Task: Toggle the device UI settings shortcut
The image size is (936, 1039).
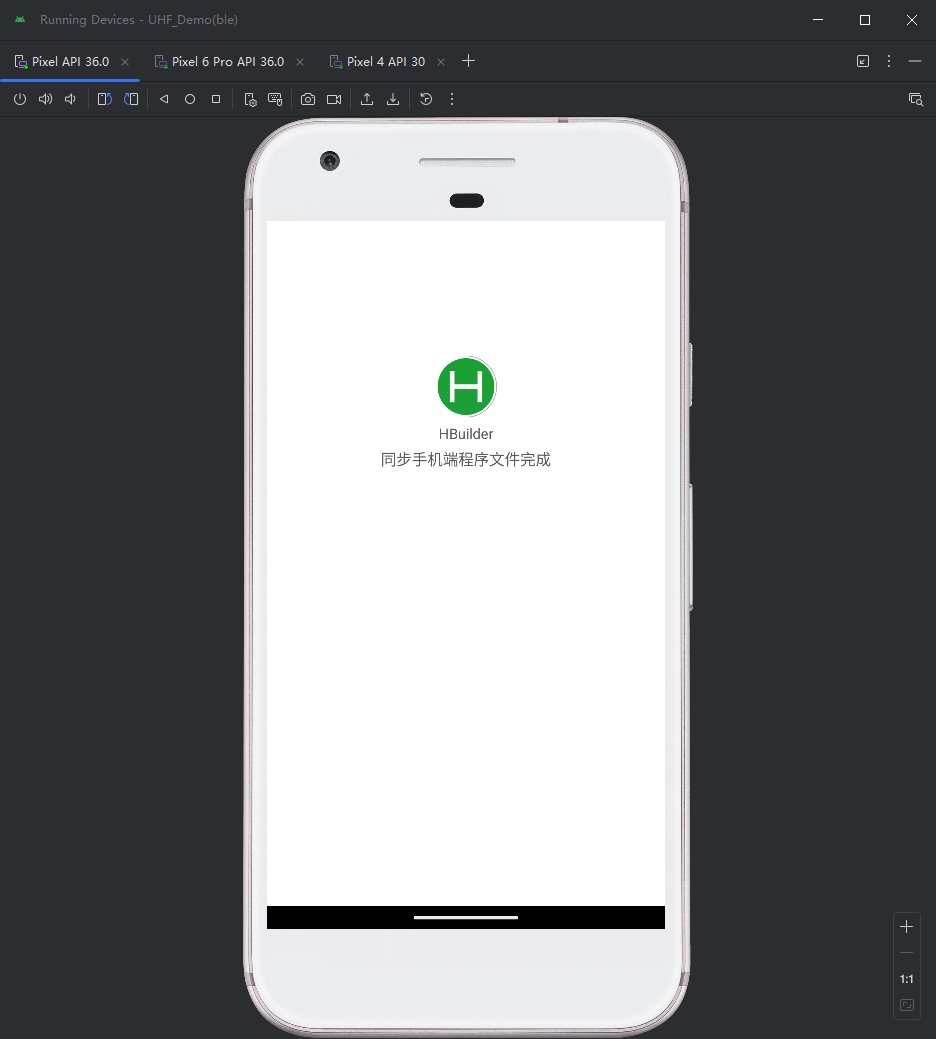Action: (250, 99)
